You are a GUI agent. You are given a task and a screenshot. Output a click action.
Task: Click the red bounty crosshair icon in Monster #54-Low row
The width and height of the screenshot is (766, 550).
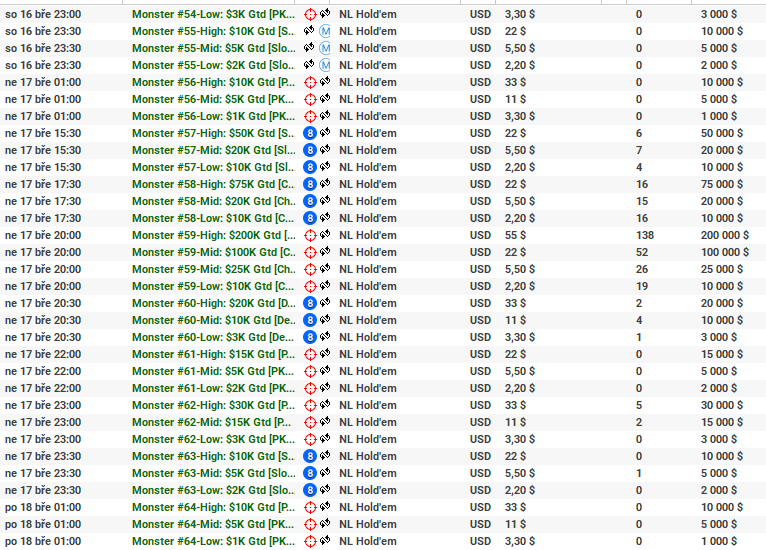click(x=310, y=15)
